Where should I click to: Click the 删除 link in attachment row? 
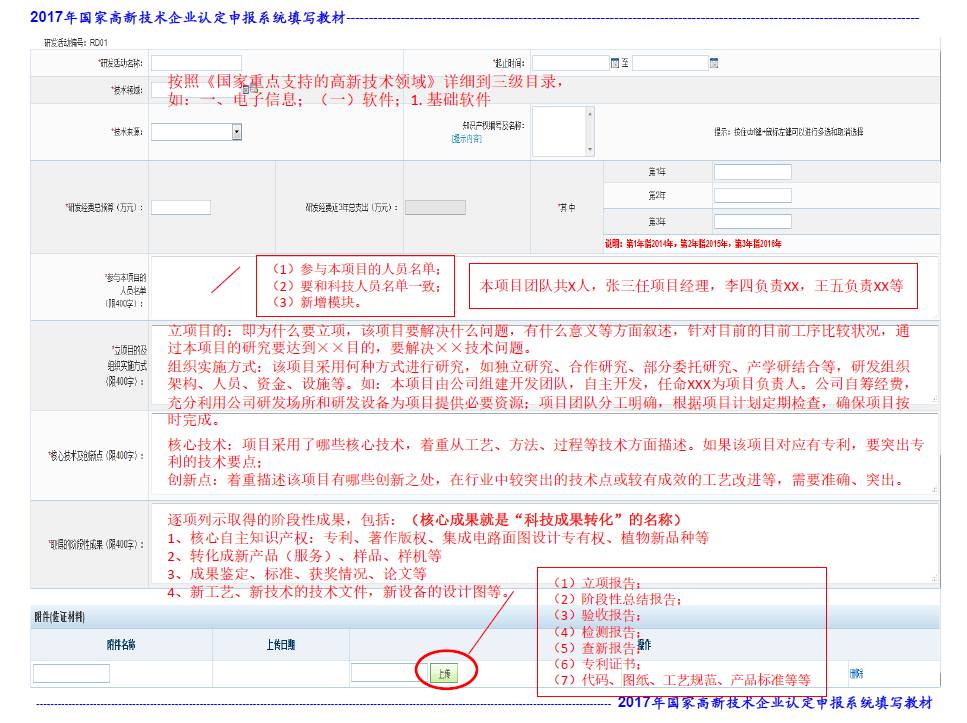point(856,673)
